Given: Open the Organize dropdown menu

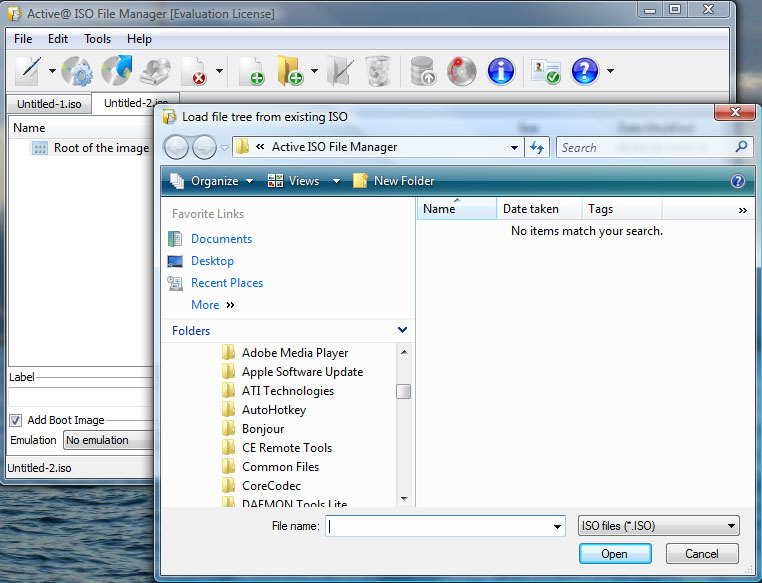Looking at the screenshot, I should click(212, 181).
